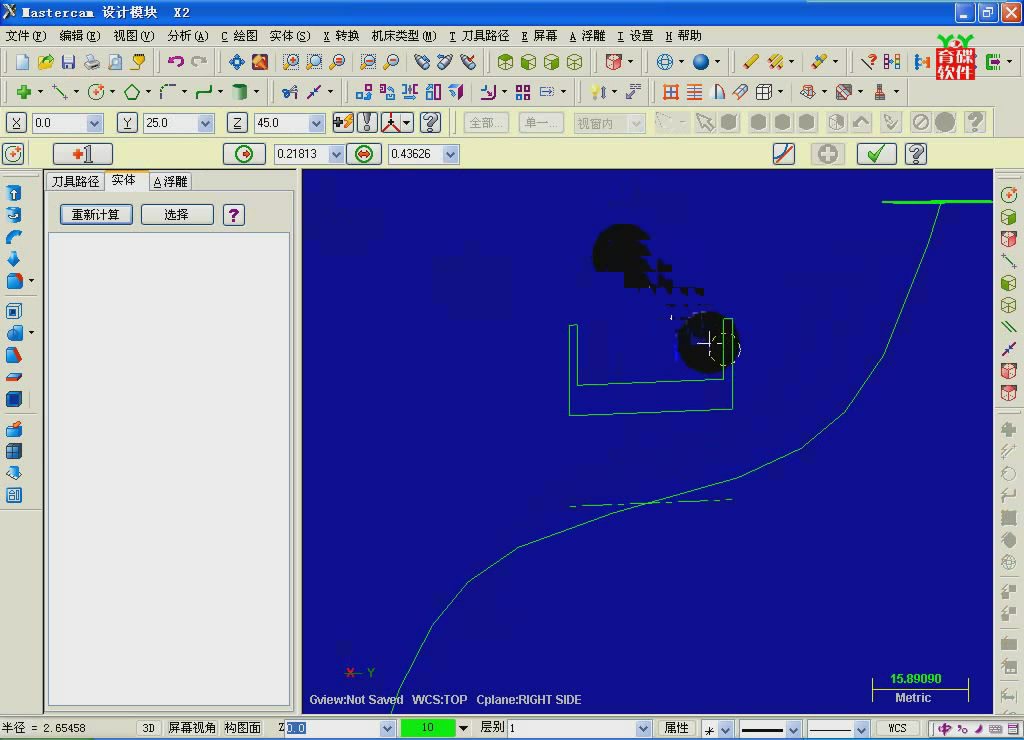The width and height of the screenshot is (1024, 740).
Task: Open the 层别 level dropdown
Action: (x=643, y=728)
